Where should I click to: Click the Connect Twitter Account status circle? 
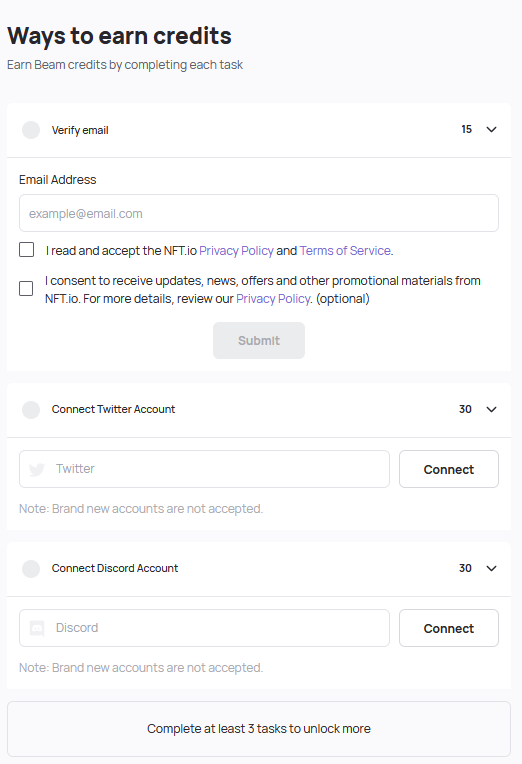click(31, 410)
